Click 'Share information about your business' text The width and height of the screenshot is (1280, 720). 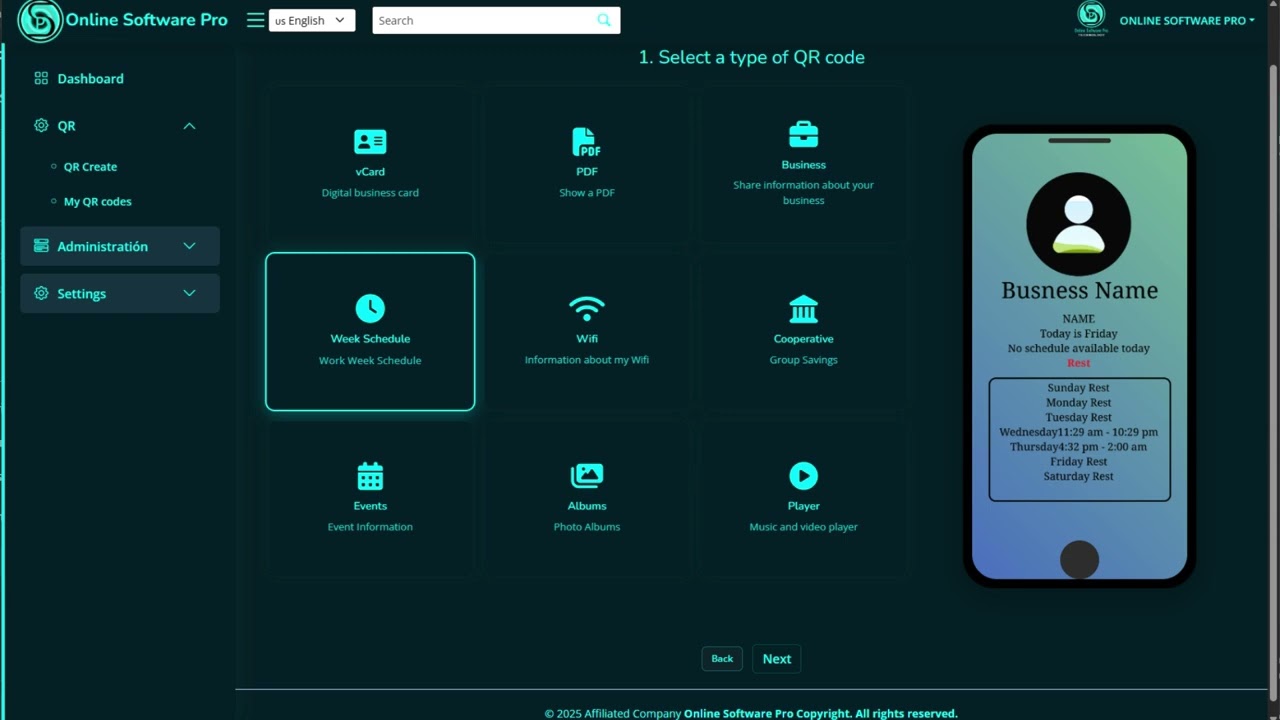point(803,192)
